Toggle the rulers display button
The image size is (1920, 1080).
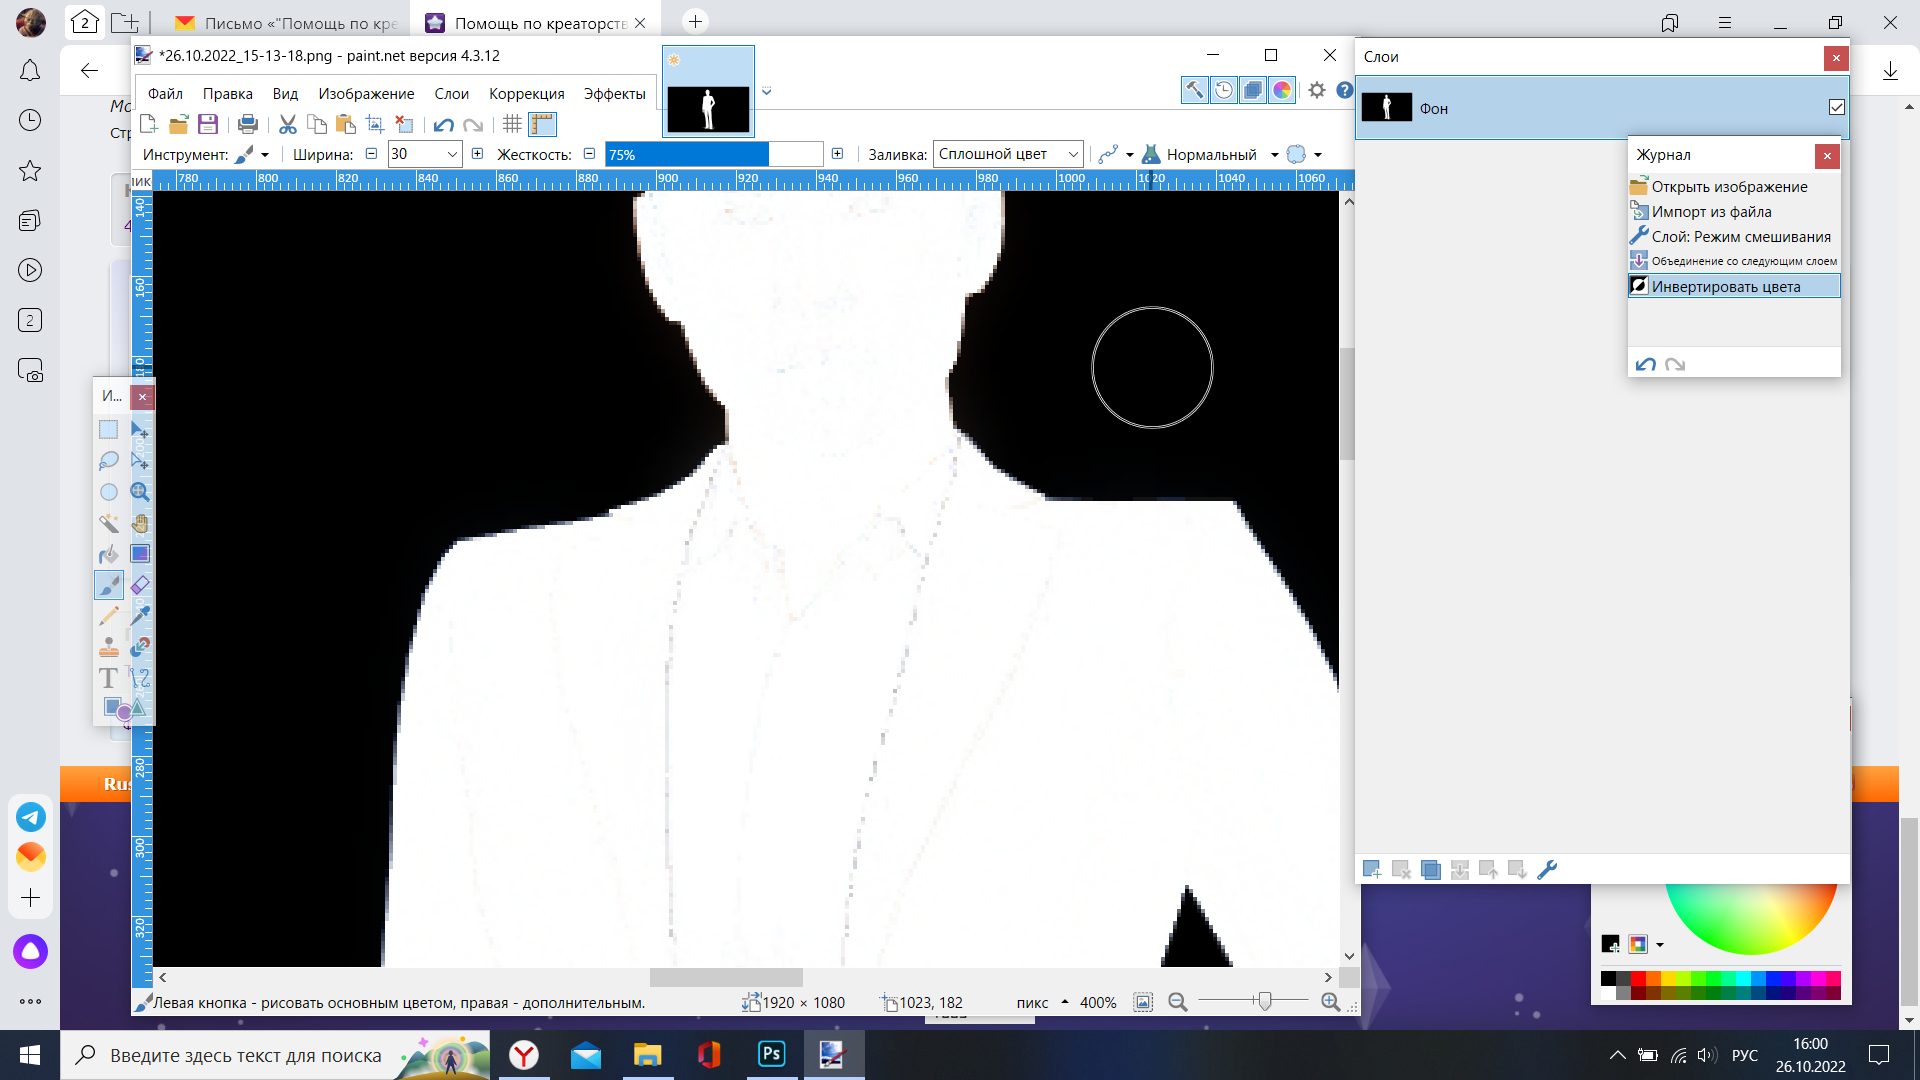(542, 124)
